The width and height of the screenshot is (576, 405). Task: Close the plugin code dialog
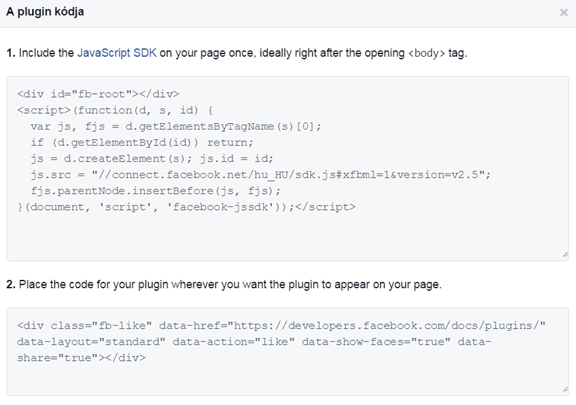564,12
